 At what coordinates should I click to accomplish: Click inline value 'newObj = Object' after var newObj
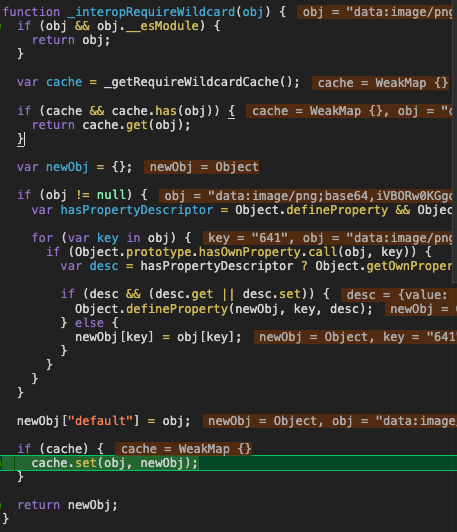[202, 167]
